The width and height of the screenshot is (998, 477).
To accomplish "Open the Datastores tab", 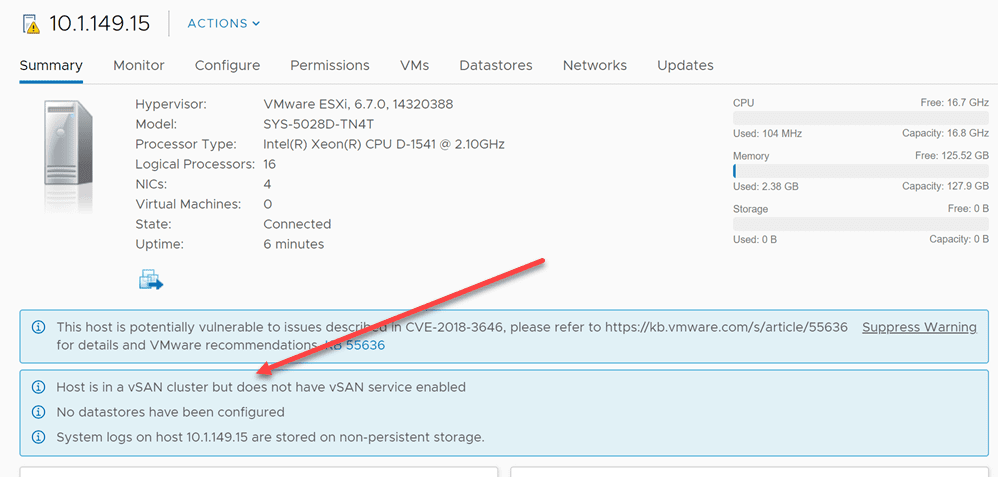I will tap(496, 65).
